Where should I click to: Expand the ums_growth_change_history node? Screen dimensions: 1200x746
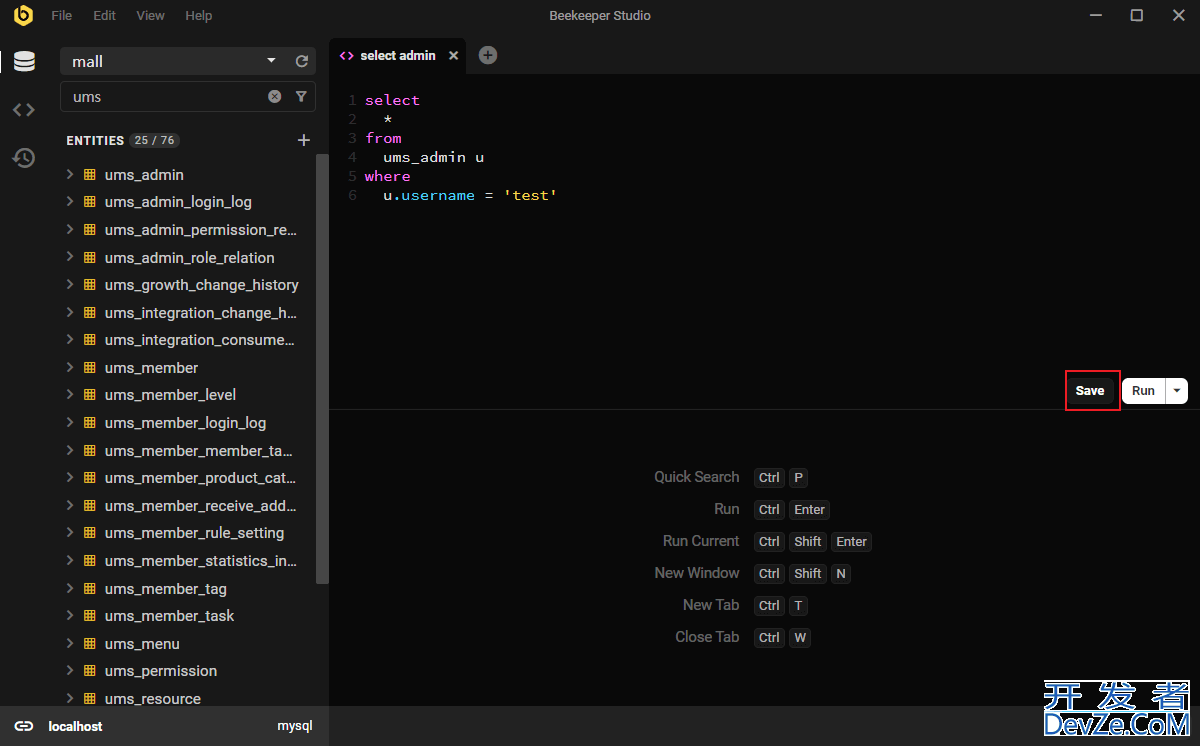point(70,285)
